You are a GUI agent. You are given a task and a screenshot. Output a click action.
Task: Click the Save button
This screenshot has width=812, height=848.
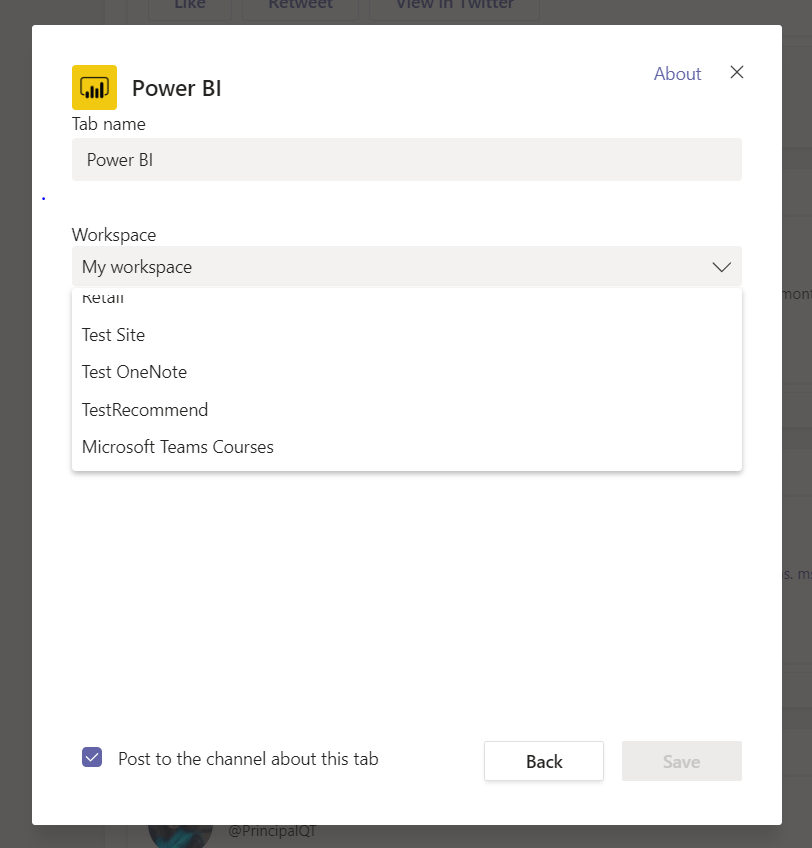681,761
